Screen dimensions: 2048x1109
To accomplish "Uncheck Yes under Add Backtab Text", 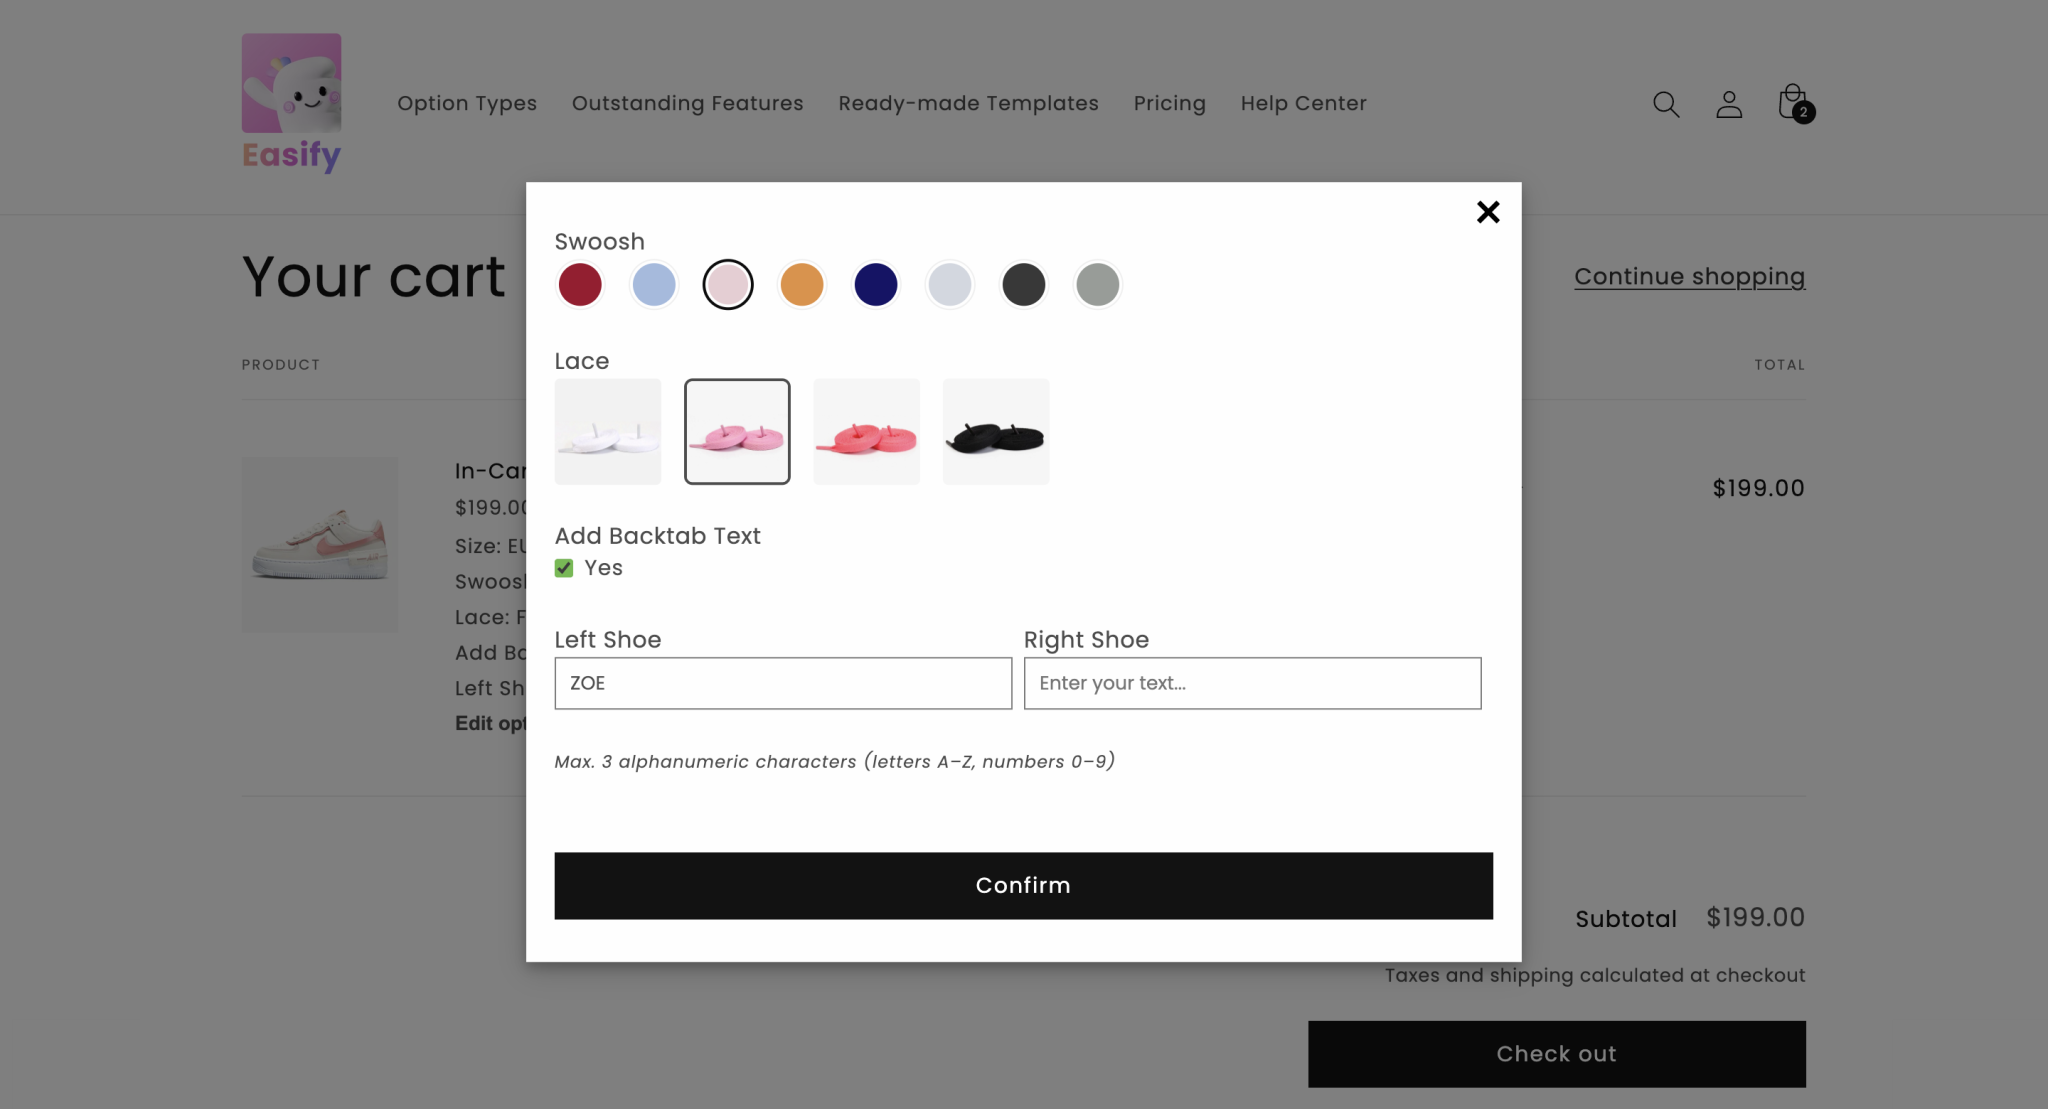I will (564, 567).
